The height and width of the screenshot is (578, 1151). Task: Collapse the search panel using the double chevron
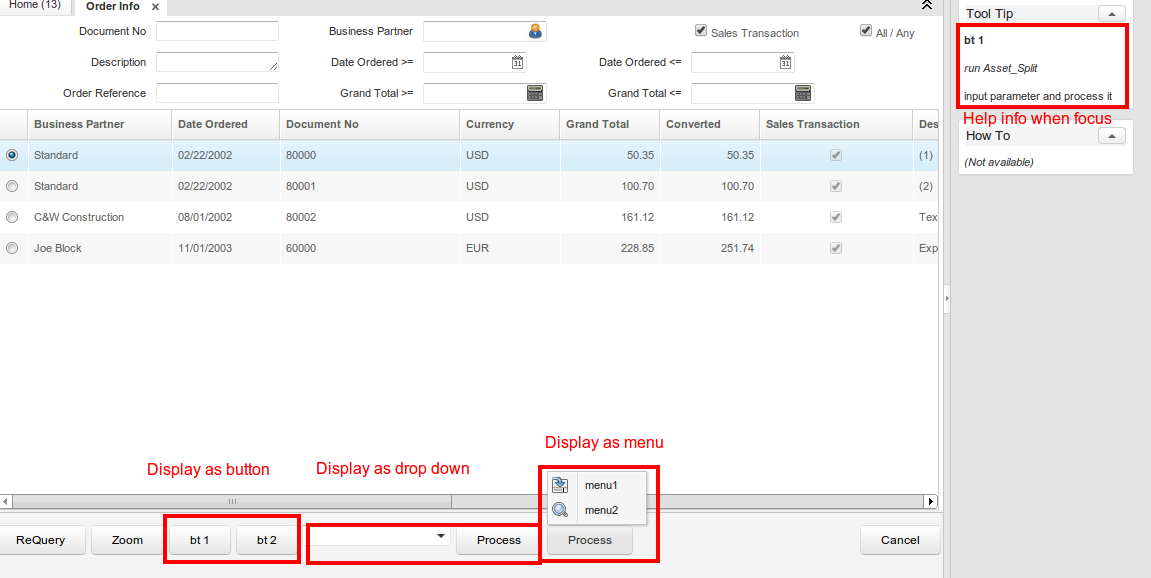[x=926, y=6]
